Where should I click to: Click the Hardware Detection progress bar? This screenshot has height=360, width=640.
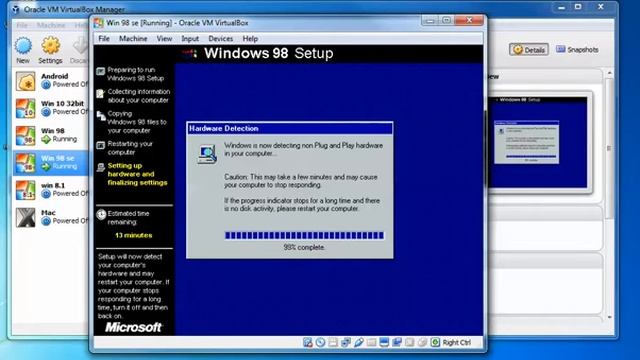click(304, 236)
